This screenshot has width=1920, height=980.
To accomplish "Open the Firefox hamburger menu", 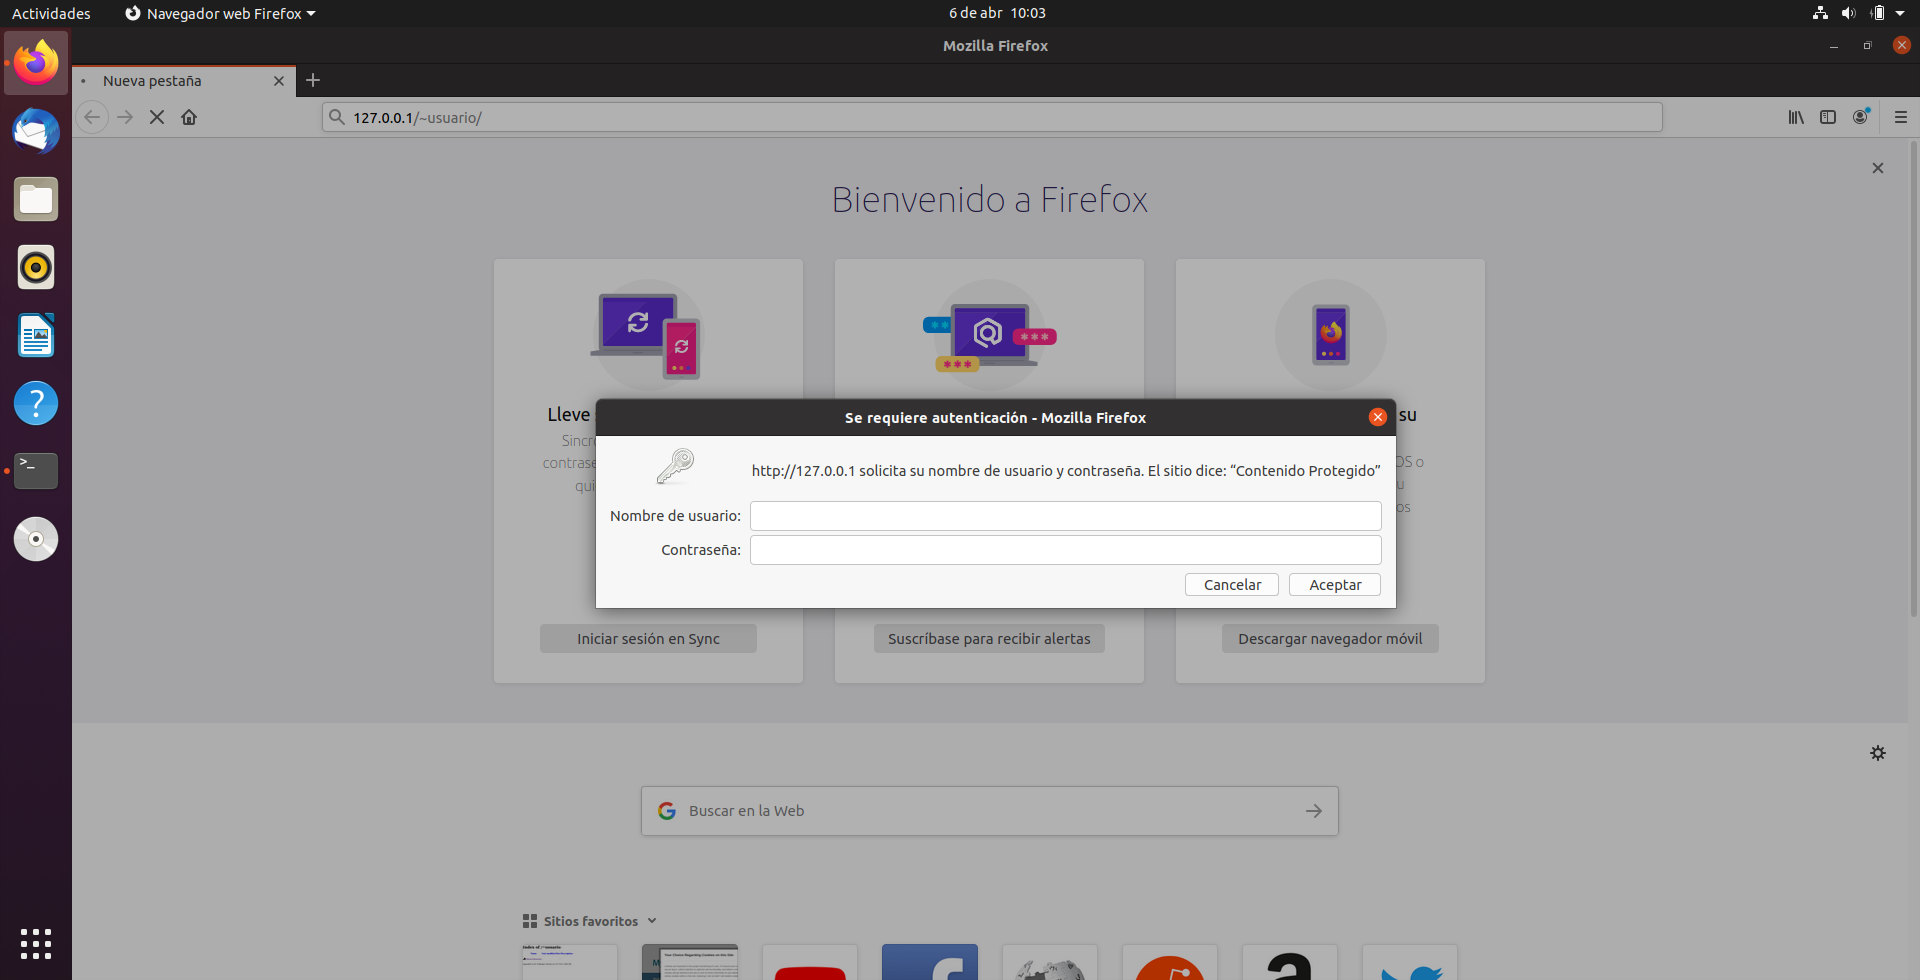I will [x=1901, y=117].
